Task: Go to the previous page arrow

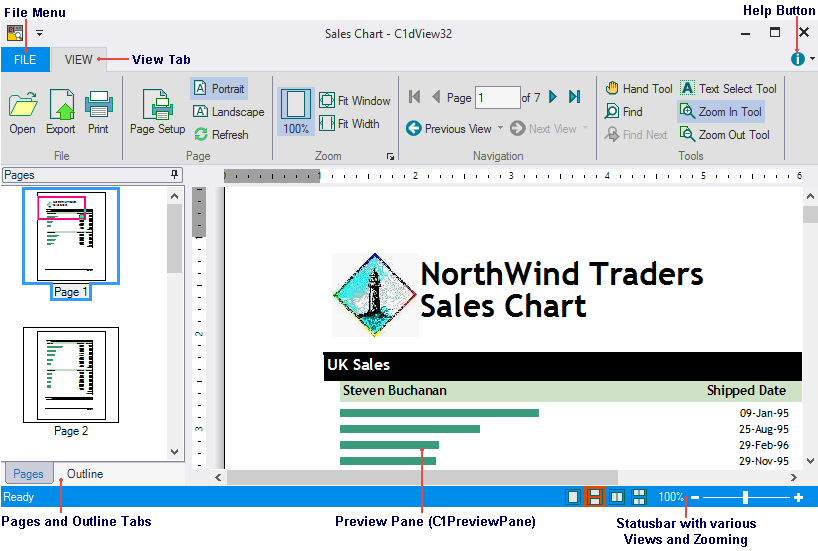Action: tap(436, 97)
